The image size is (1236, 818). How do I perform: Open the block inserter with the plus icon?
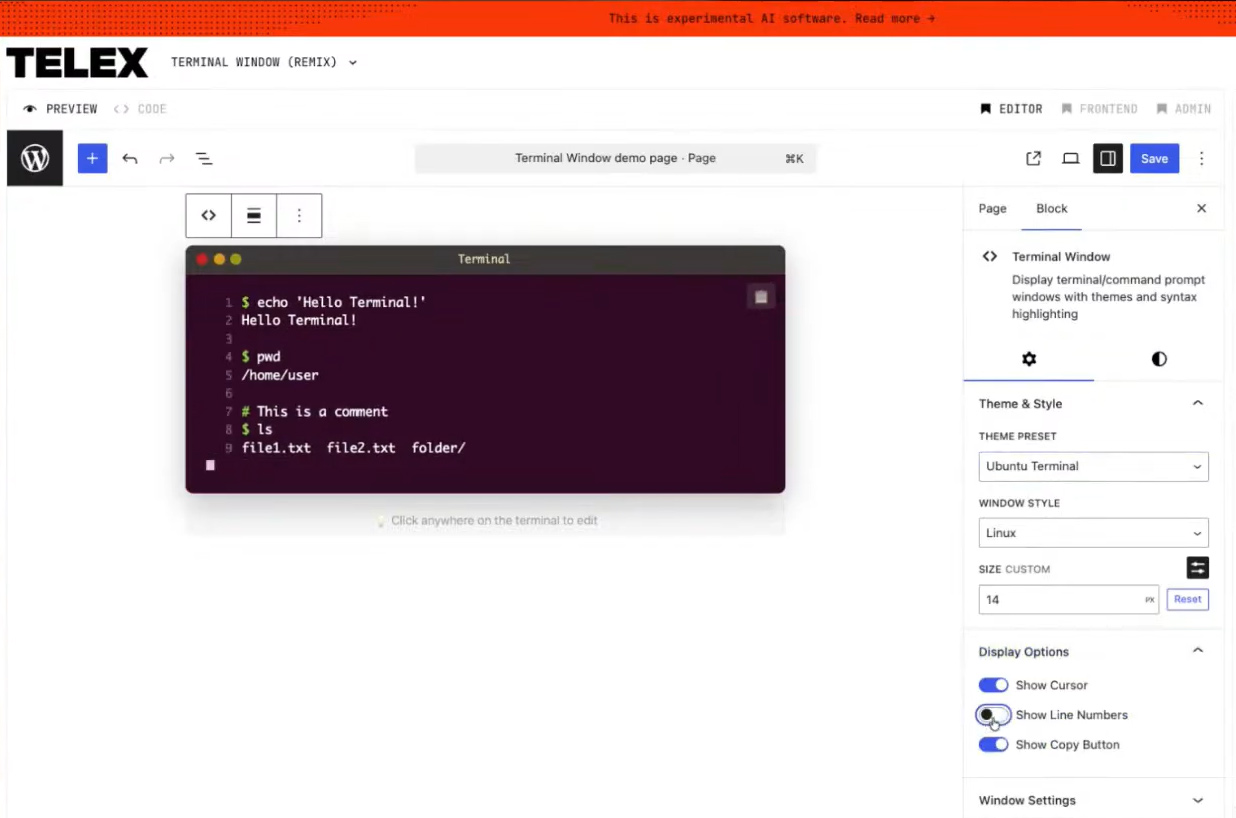click(92, 158)
